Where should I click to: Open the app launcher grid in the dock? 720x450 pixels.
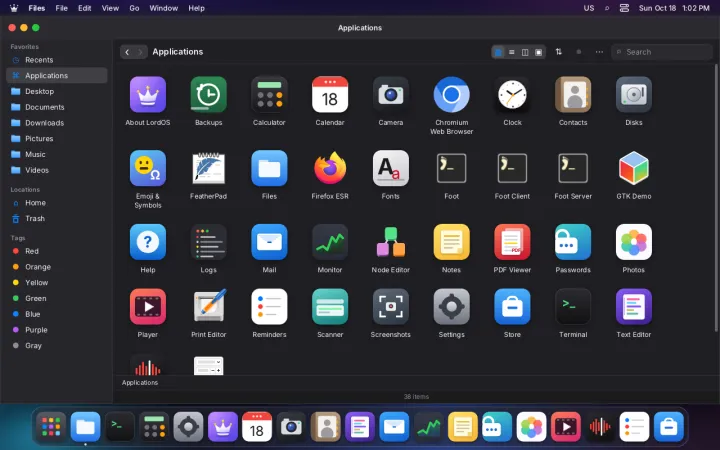[51, 427]
